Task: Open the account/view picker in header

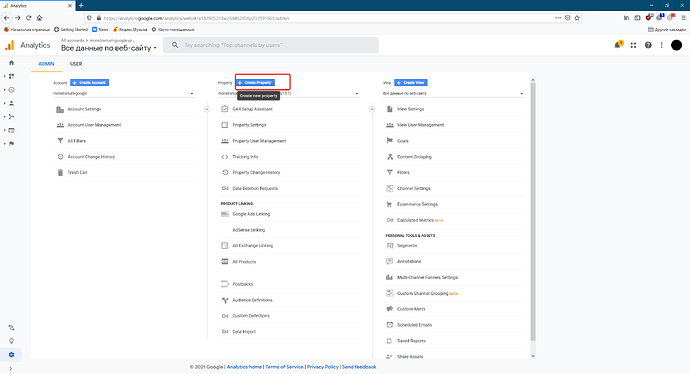Action: (109, 45)
